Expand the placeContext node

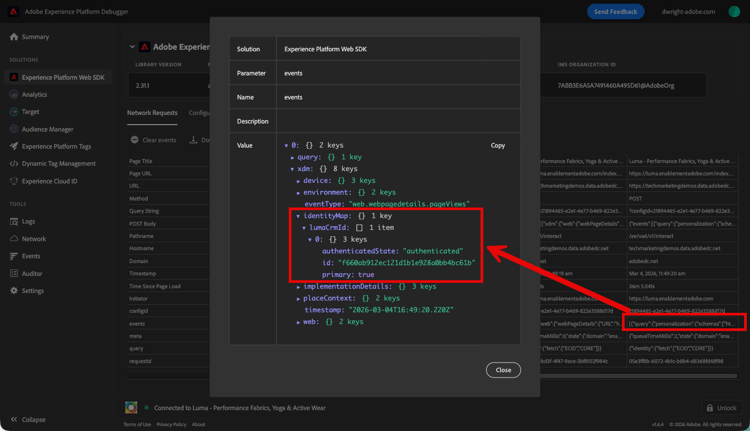tap(298, 298)
